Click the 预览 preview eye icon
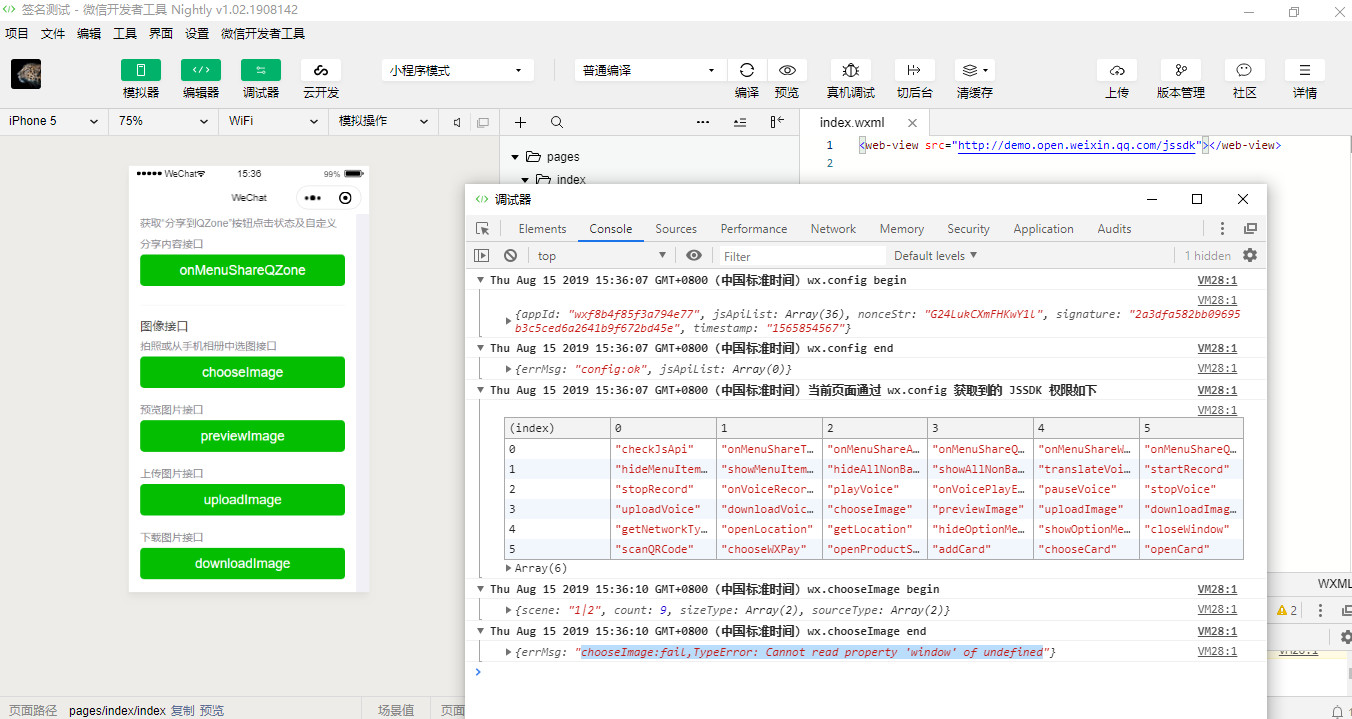Screen dimensions: 1352x719 click(x=787, y=70)
